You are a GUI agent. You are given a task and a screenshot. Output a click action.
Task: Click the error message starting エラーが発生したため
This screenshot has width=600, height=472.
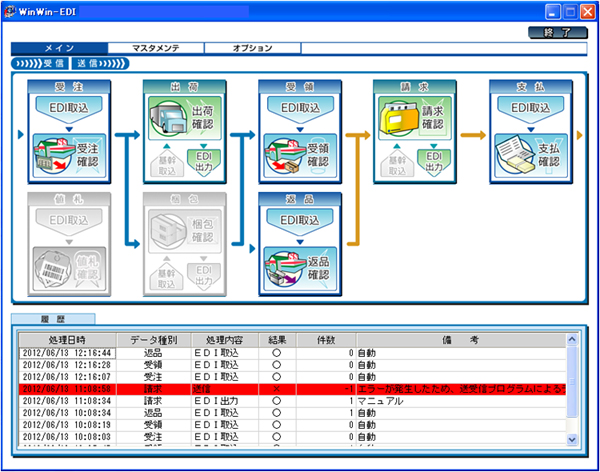pyautogui.click(x=461, y=389)
